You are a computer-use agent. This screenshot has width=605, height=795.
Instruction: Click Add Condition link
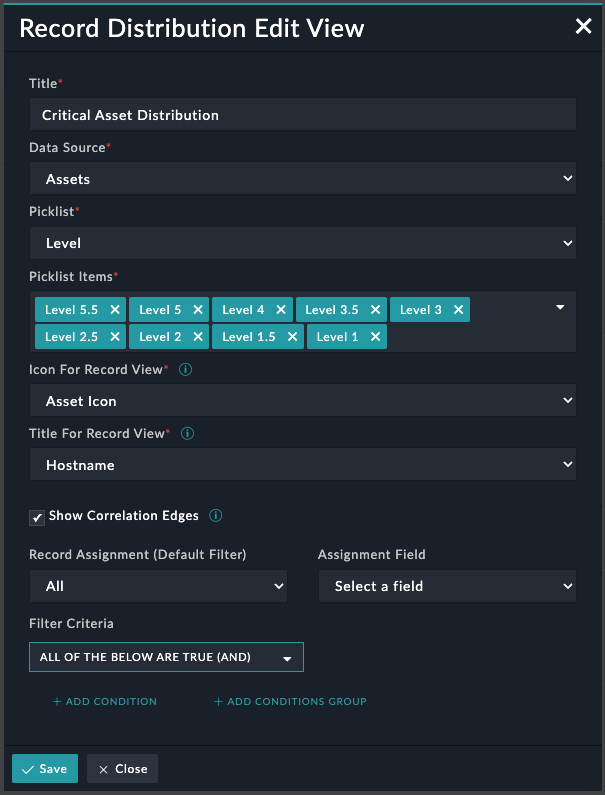(105, 702)
